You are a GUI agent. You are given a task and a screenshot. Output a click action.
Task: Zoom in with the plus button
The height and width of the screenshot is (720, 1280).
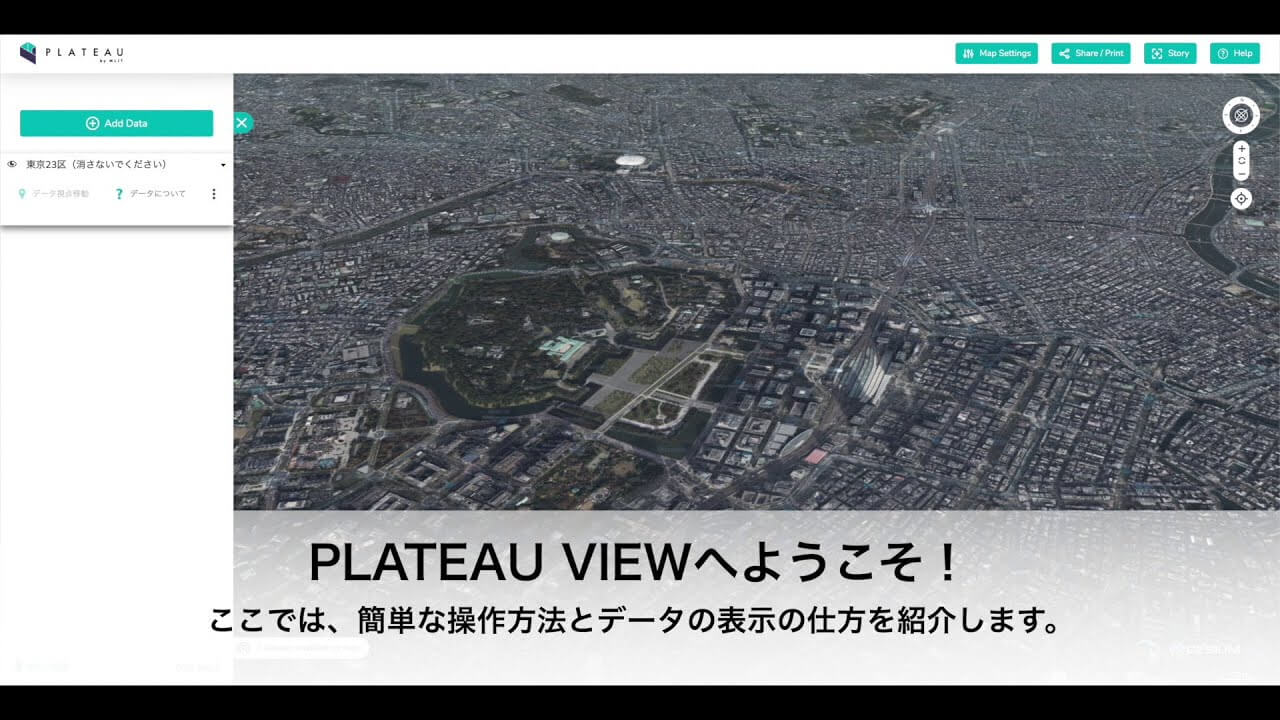click(x=1241, y=148)
